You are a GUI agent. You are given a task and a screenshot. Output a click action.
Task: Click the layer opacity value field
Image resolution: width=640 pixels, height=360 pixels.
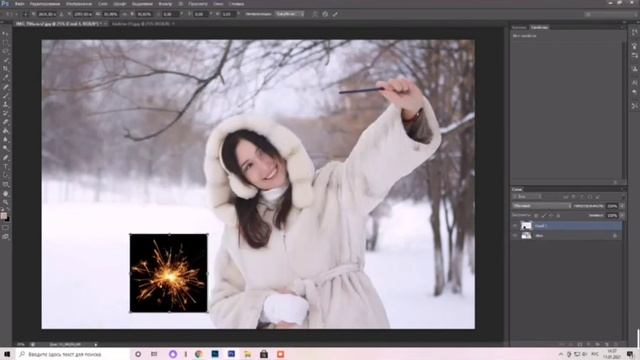(612, 206)
